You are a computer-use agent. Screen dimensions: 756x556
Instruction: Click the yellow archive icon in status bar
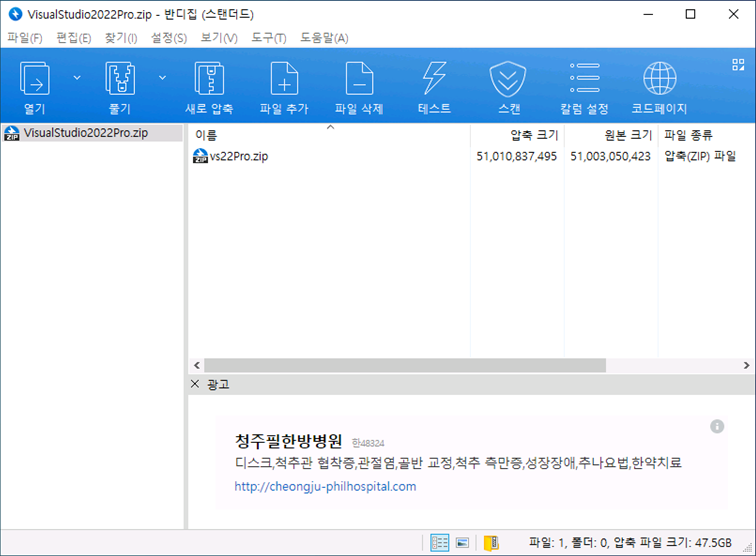click(491, 543)
